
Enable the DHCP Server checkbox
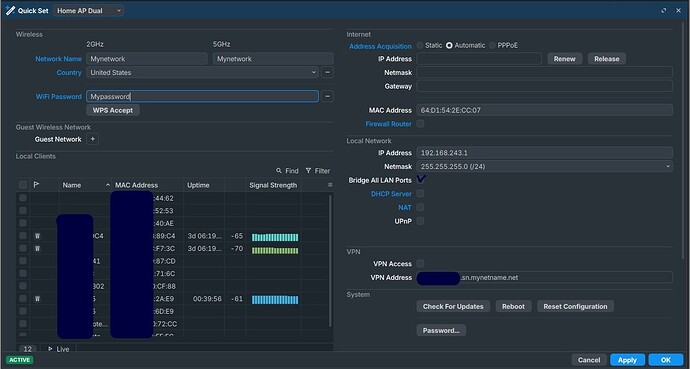click(x=420, y=194)
